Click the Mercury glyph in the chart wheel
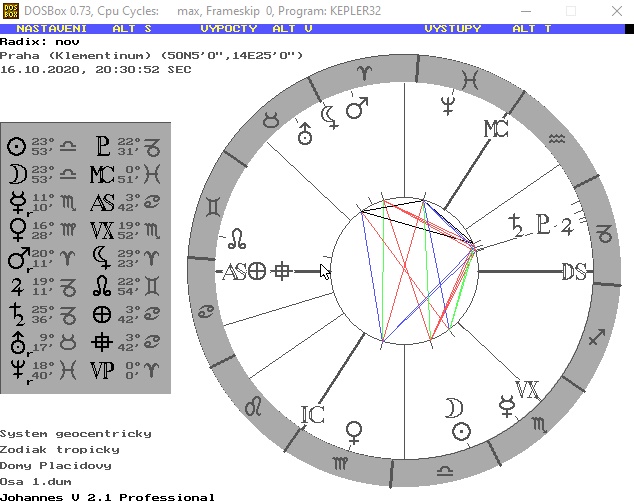The width and height of the screenshot is (634, 502). pyautogui.click(x=507, y=407)
